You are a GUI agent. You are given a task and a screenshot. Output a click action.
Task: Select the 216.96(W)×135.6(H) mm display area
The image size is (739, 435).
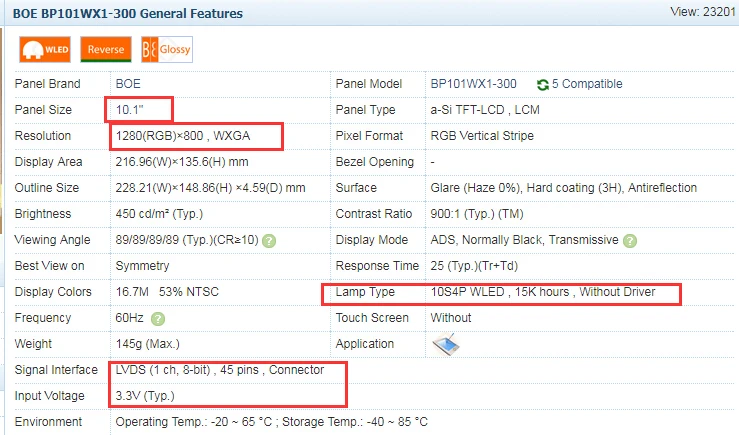coord(182,162)
